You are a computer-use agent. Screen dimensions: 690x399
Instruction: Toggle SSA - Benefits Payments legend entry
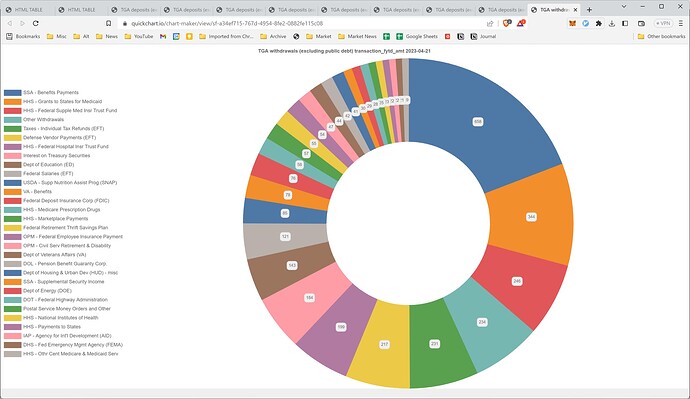click(41, 93)
